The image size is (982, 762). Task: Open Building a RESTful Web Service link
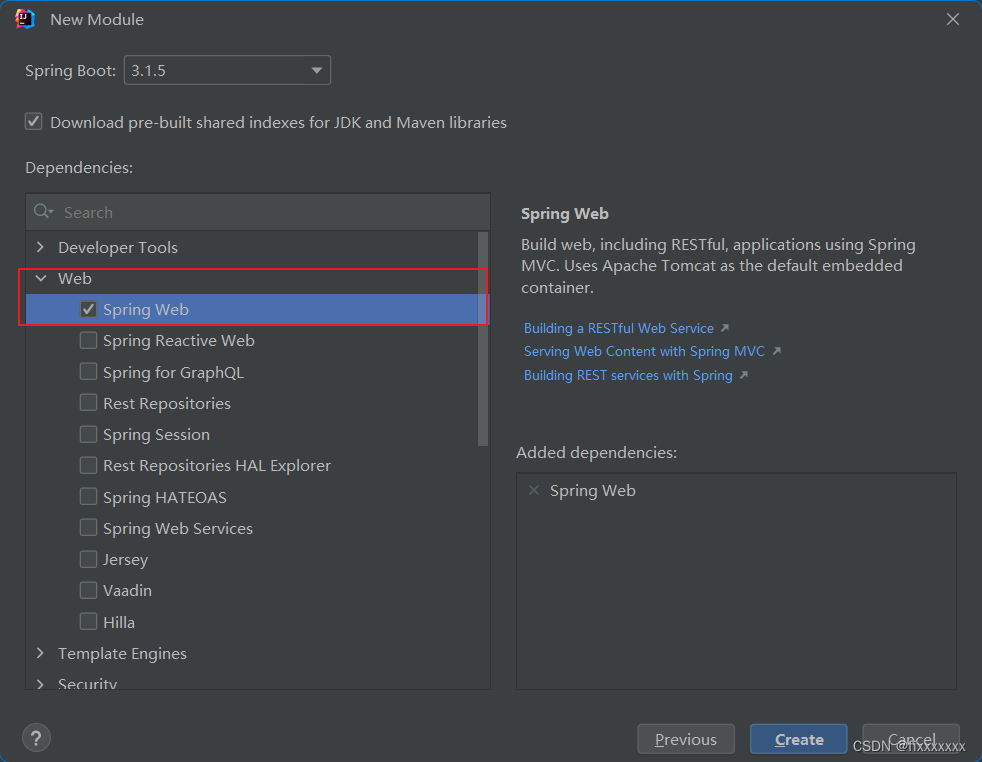pos(619,328)
